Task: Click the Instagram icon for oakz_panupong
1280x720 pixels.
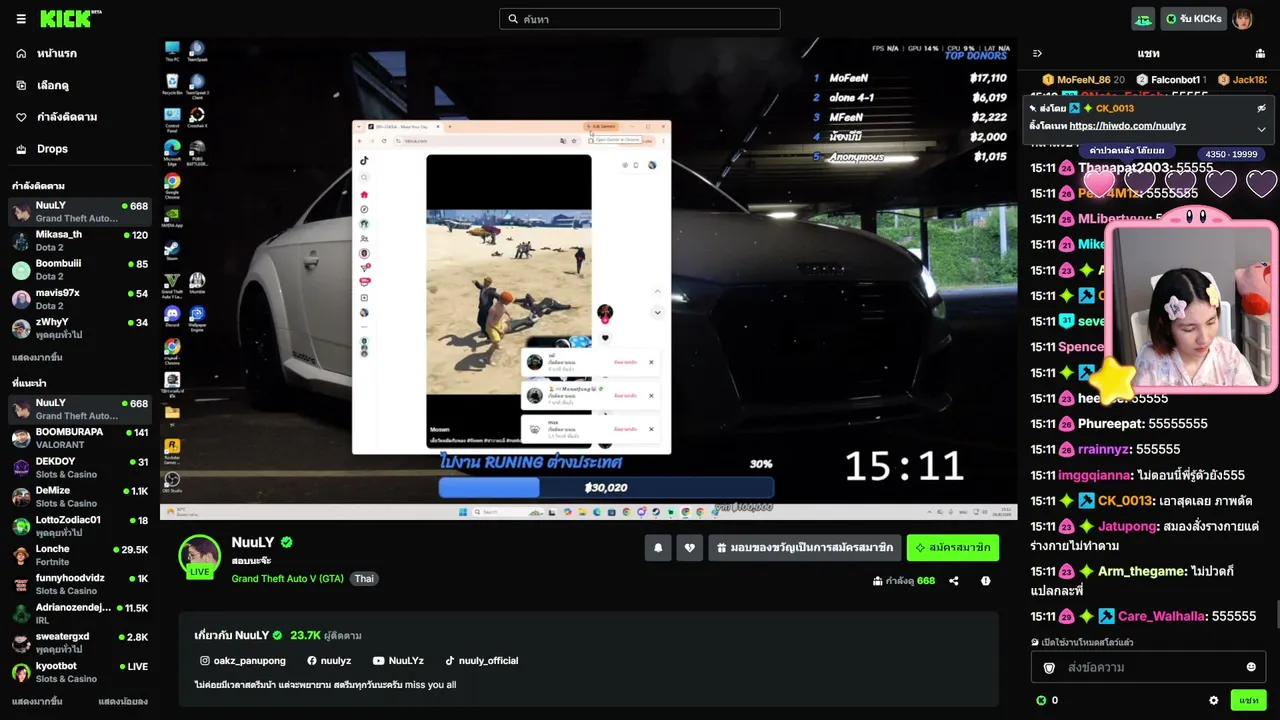Action: 205,661
